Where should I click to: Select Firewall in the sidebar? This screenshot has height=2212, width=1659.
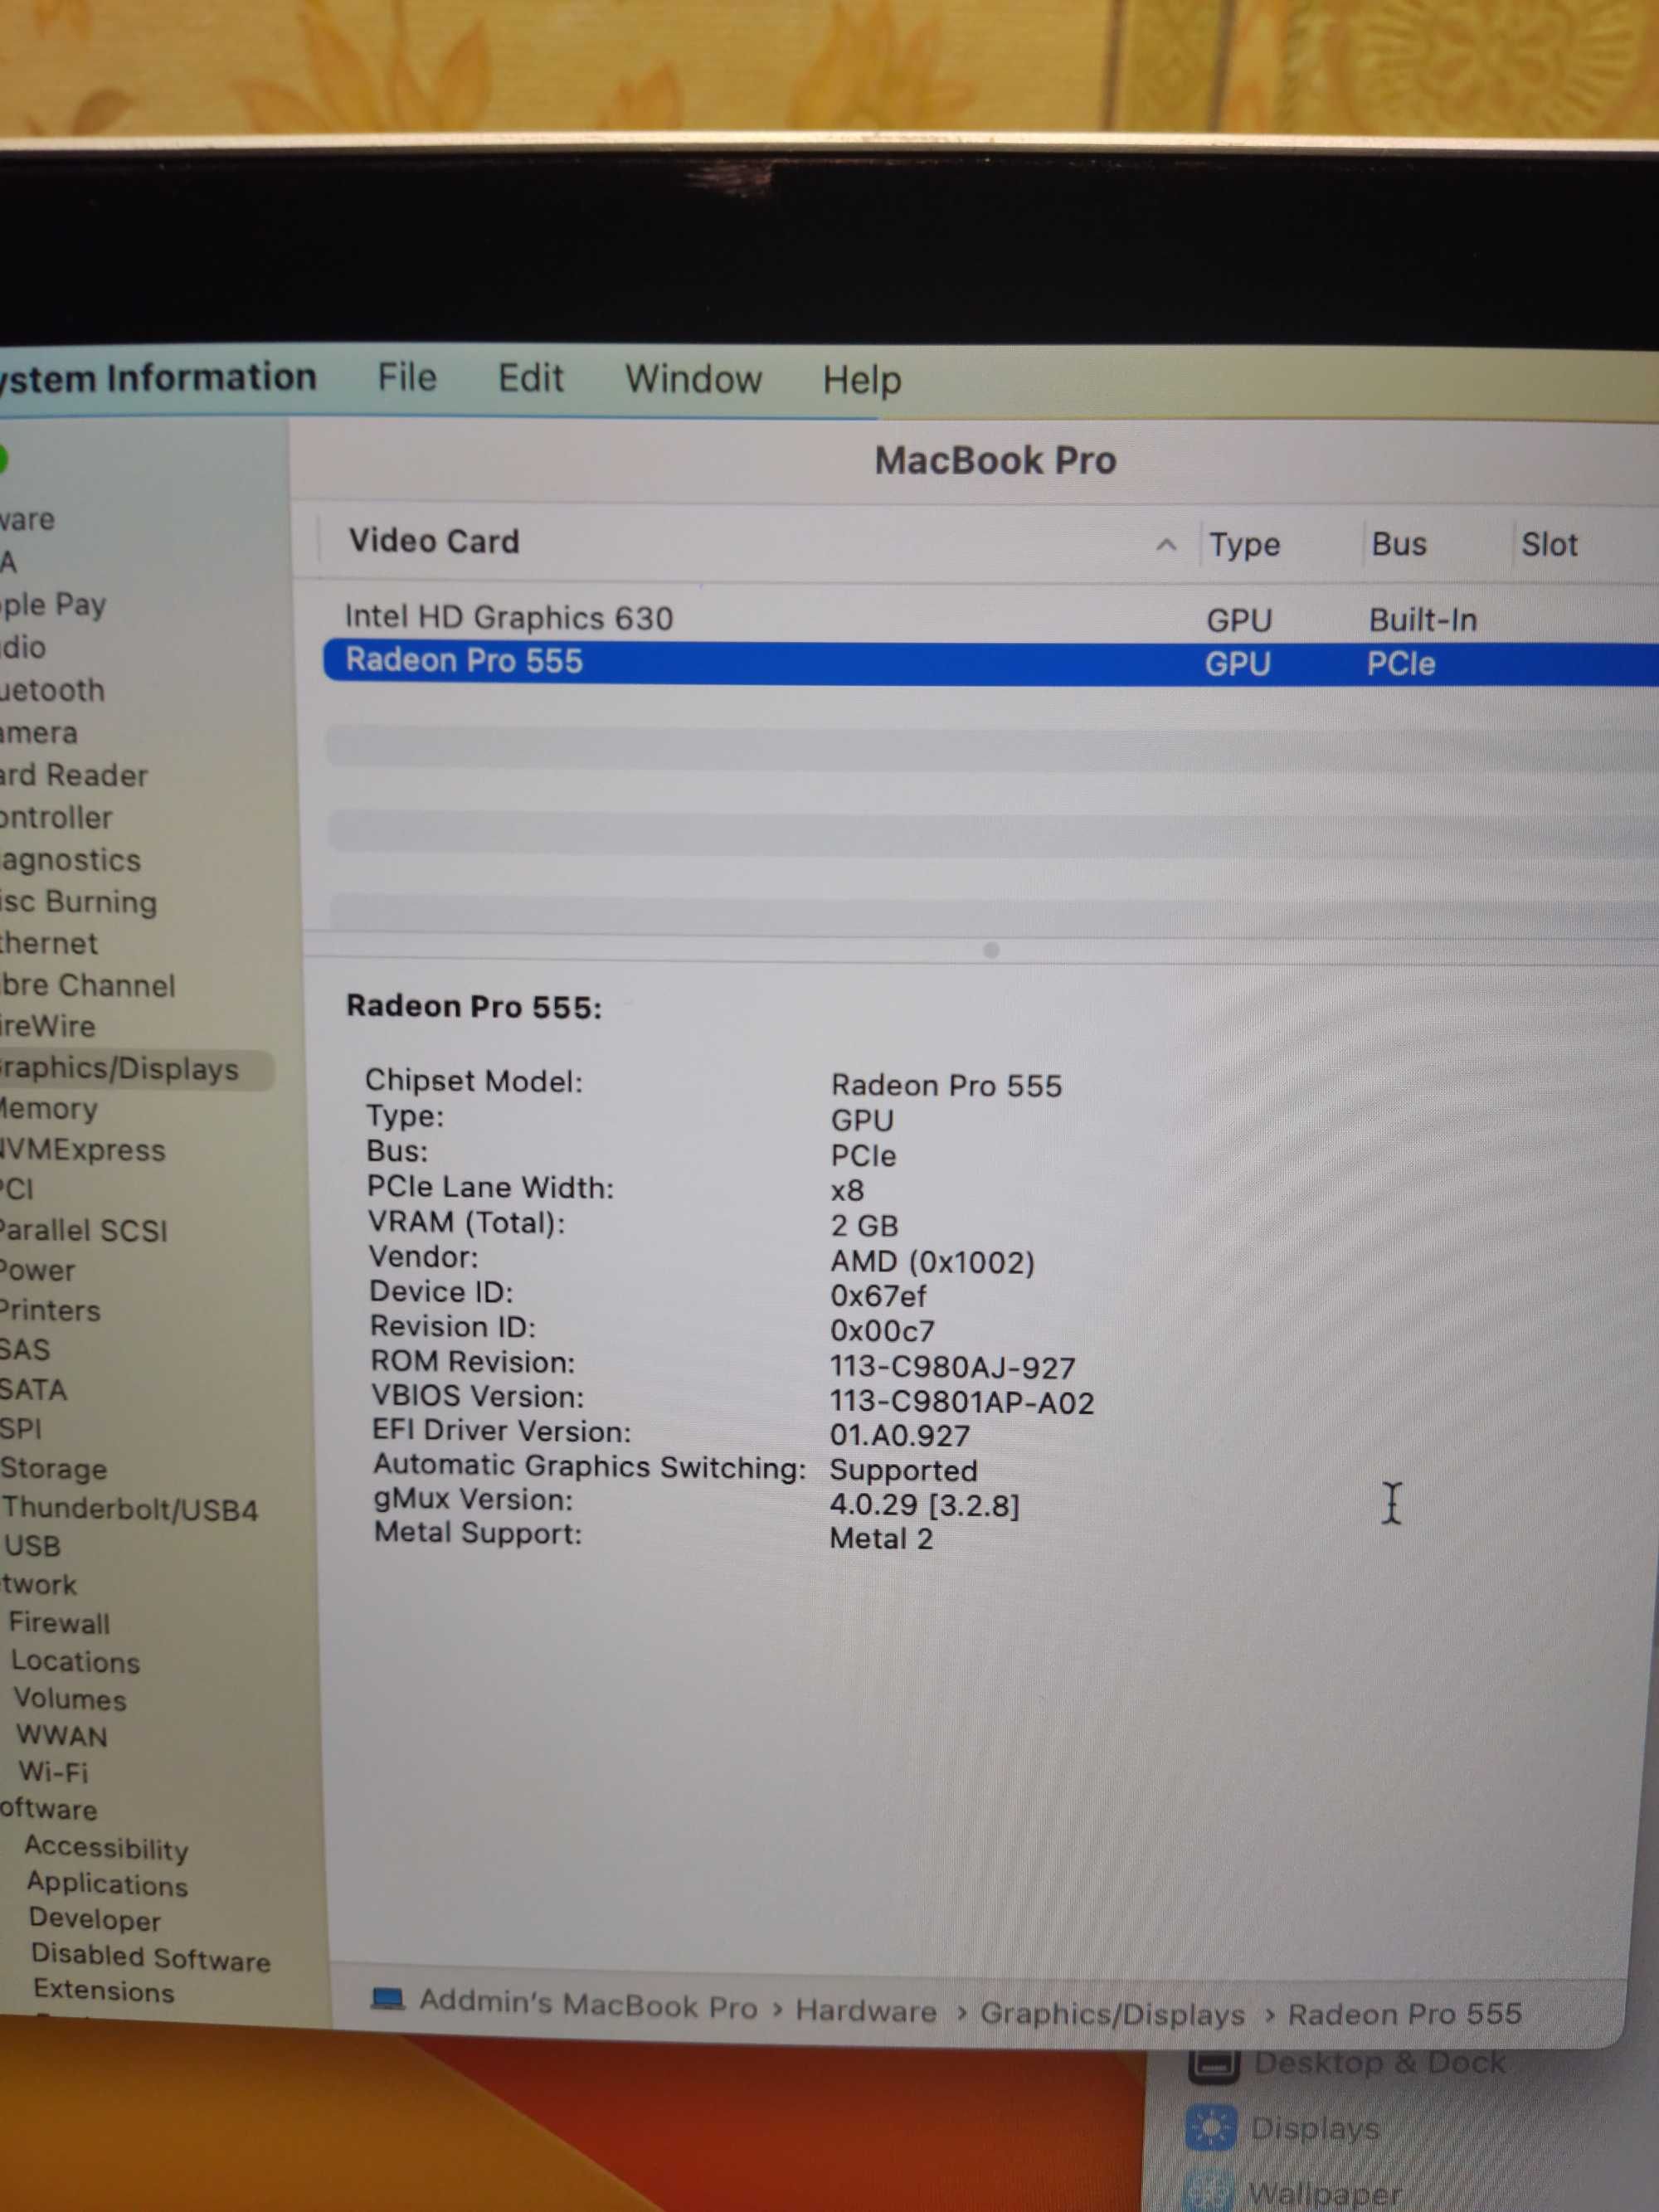pos(59,1623)
